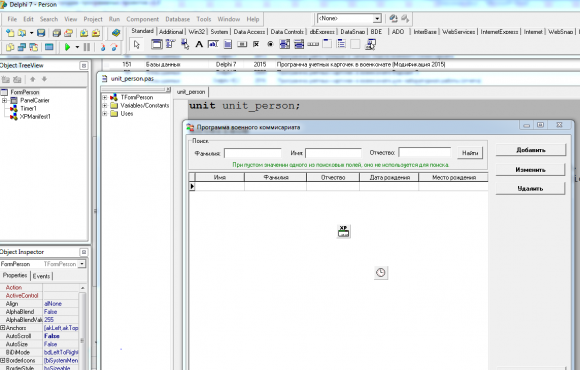
Task: Click the Добавить button
Action: pyautogui.click(x=531, y=150)
